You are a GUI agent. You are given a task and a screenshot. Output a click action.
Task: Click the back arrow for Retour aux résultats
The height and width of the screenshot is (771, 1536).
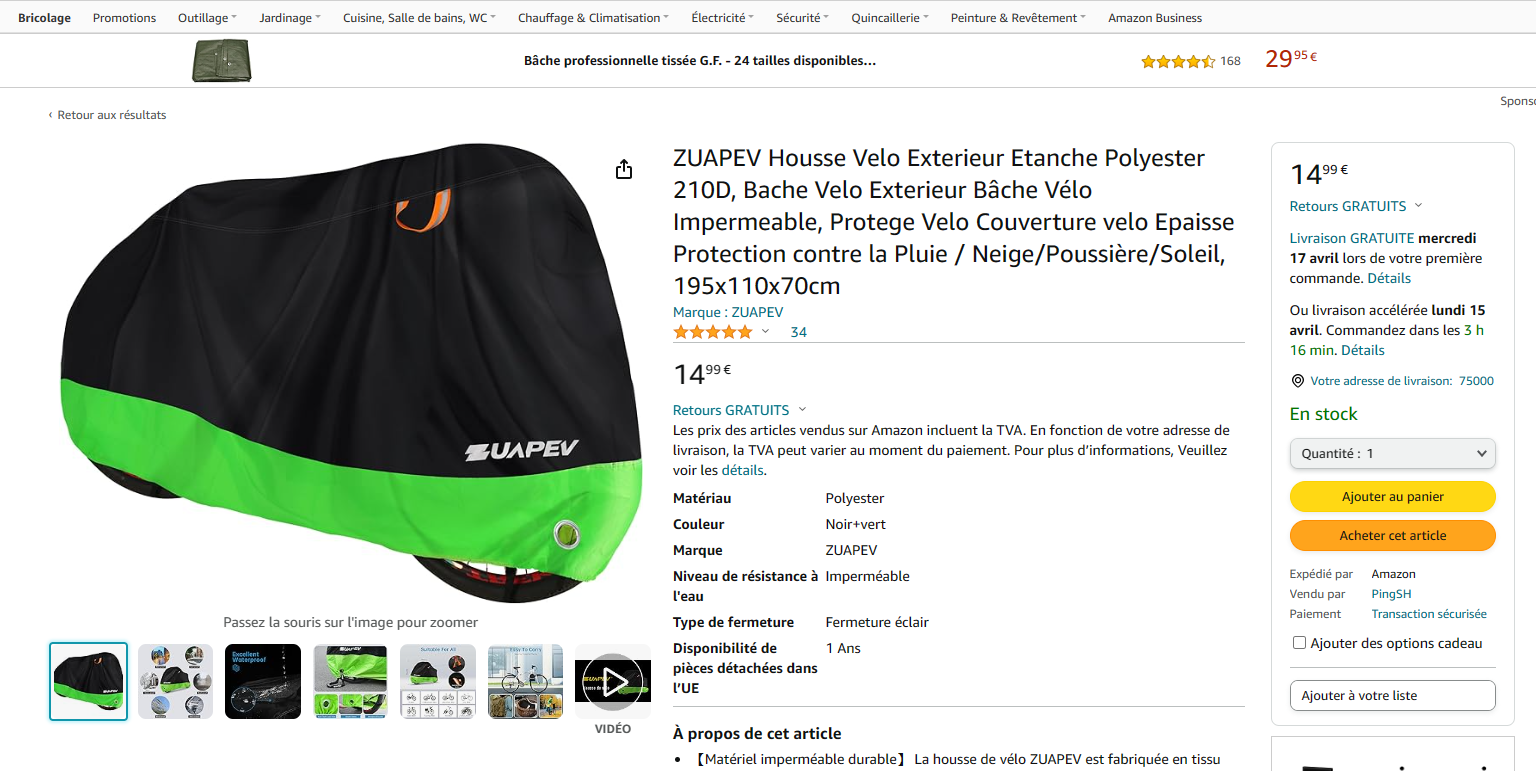[50, 116]
